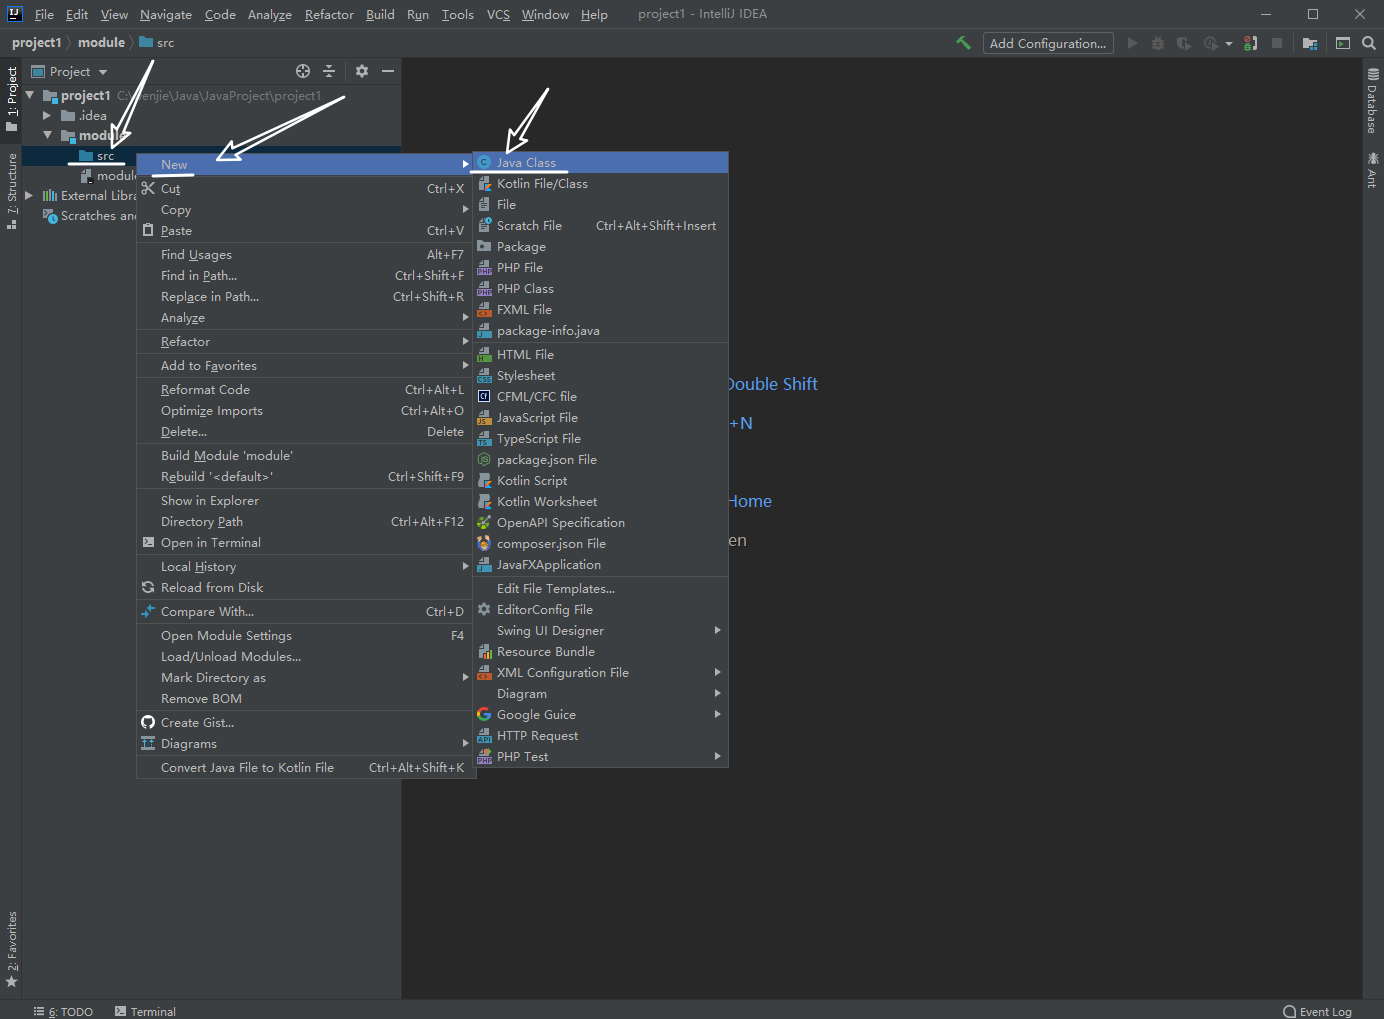Select JavaFXApplication entry
Image resolution: width=1384 pixels, height=1019 pixels.
pos(600,564)
